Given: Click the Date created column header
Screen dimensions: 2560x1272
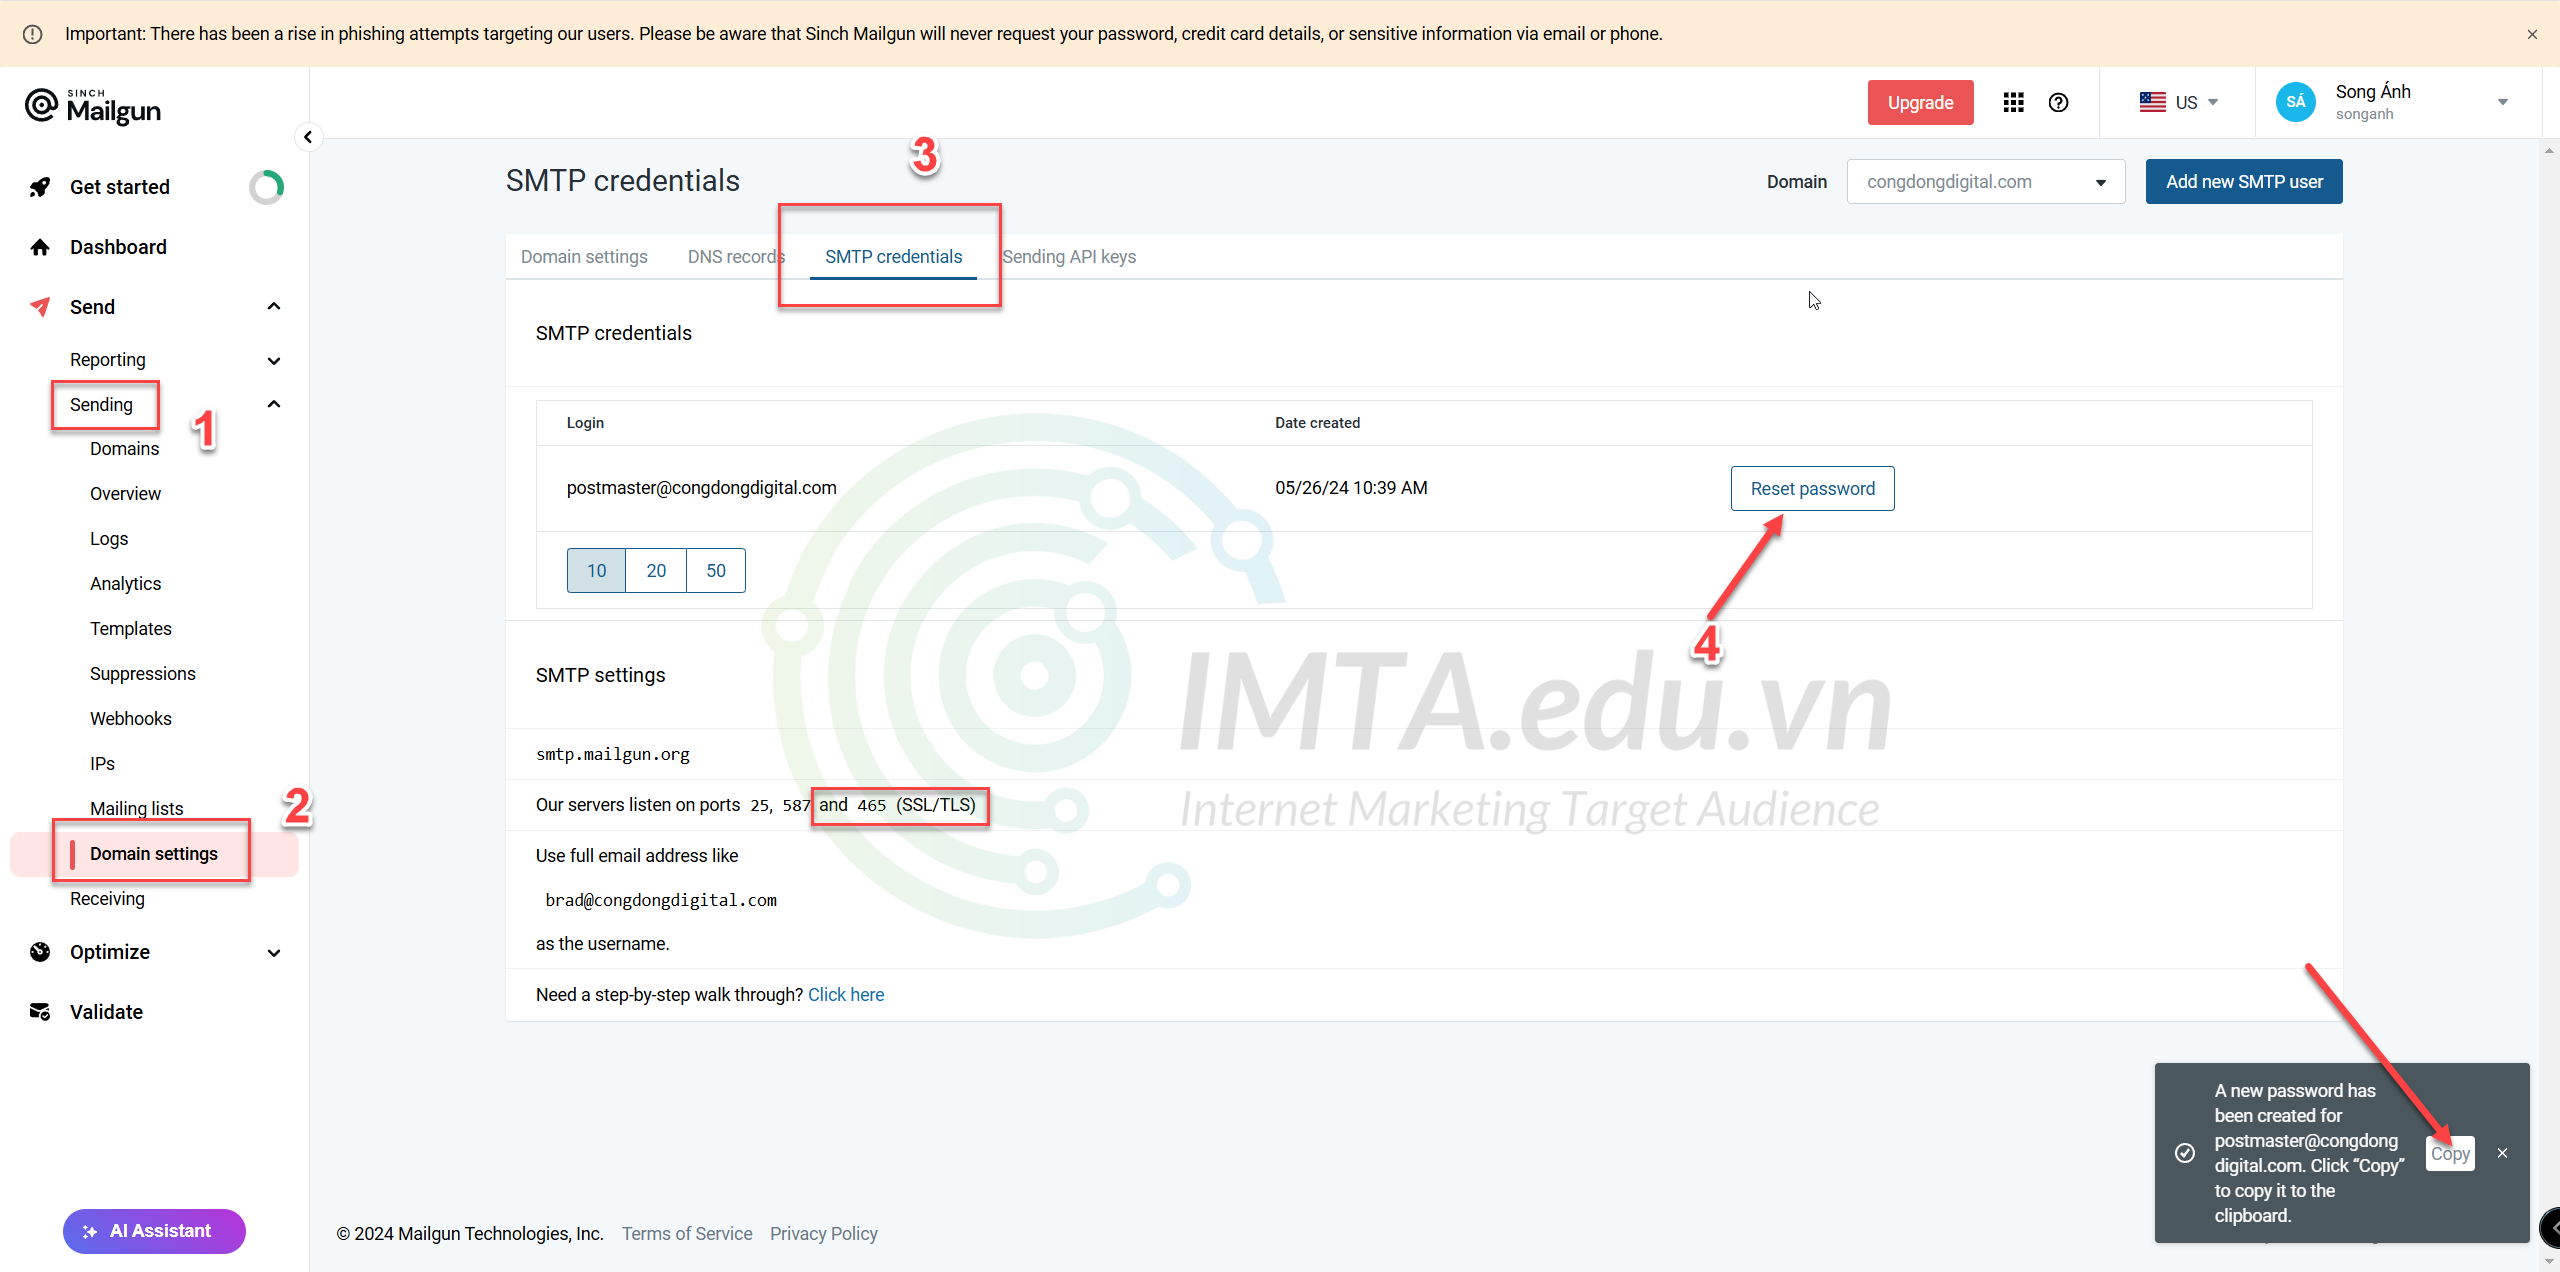Looking at the screenshot, I should point(1317,423).
